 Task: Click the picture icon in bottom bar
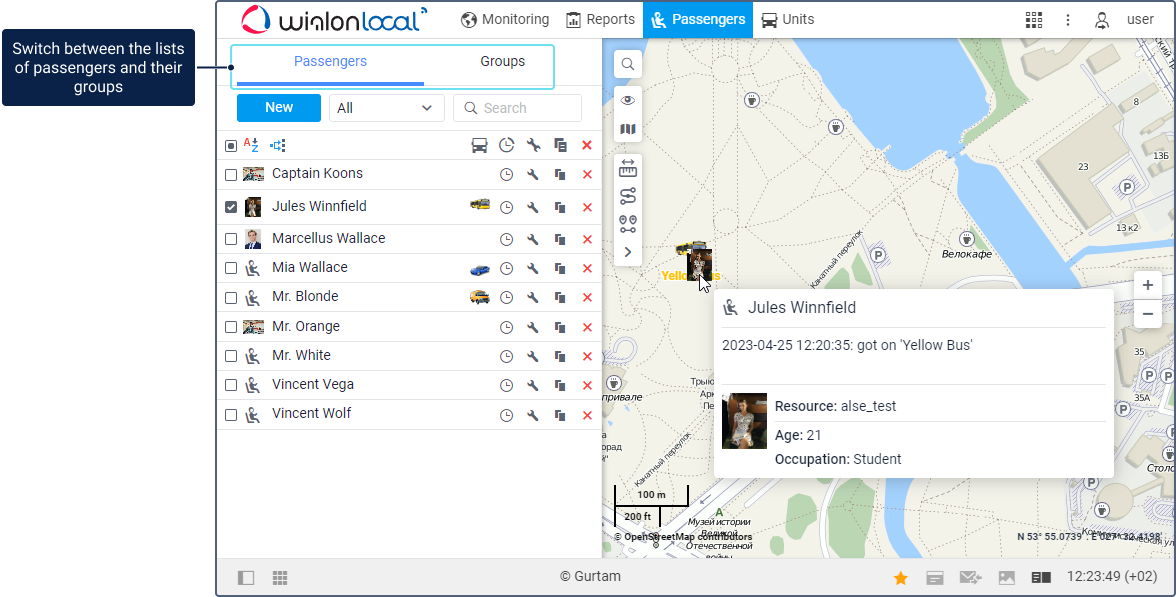click(1006, 578)
